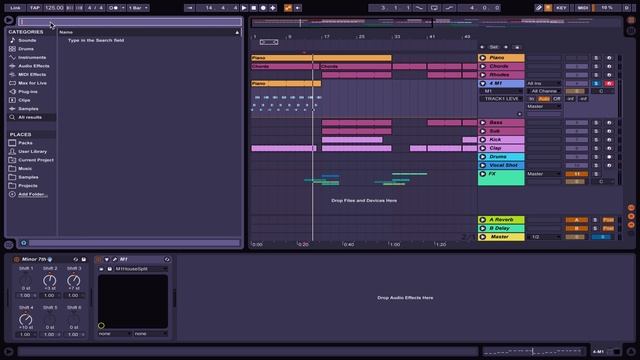Screen dimensions: 640x360
Task: Enable MIDI Map Mode
Action: click(x=582, y=8)
